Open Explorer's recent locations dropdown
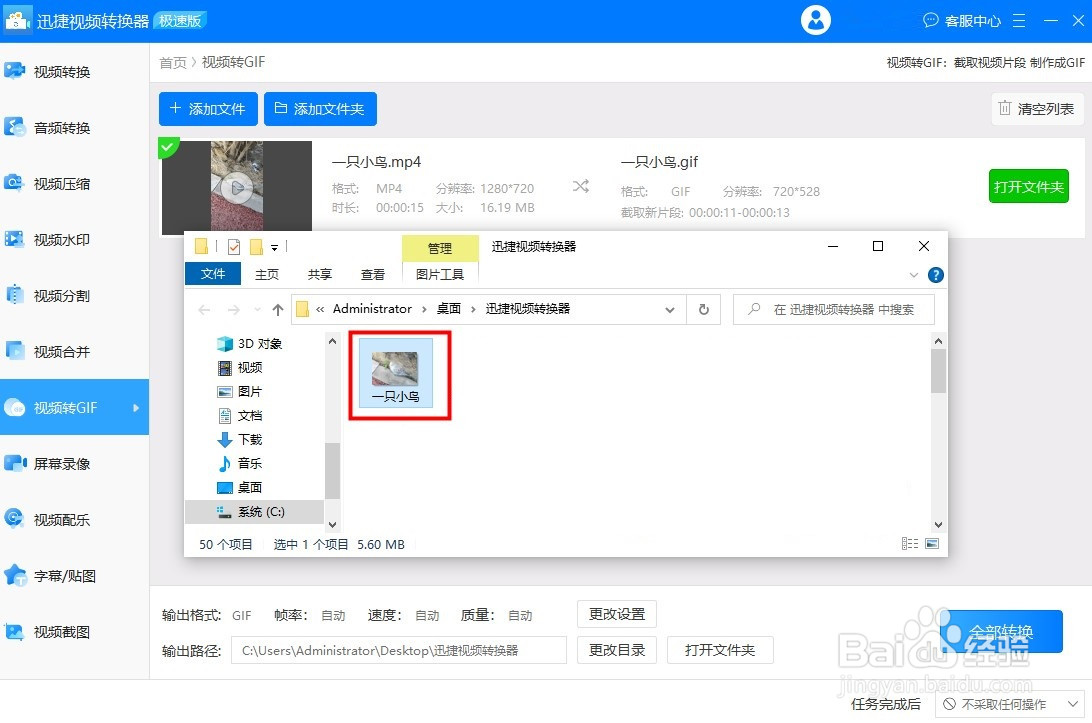Image resolution: width=1092 pixels, height=723 pixels. click(257, 309)
